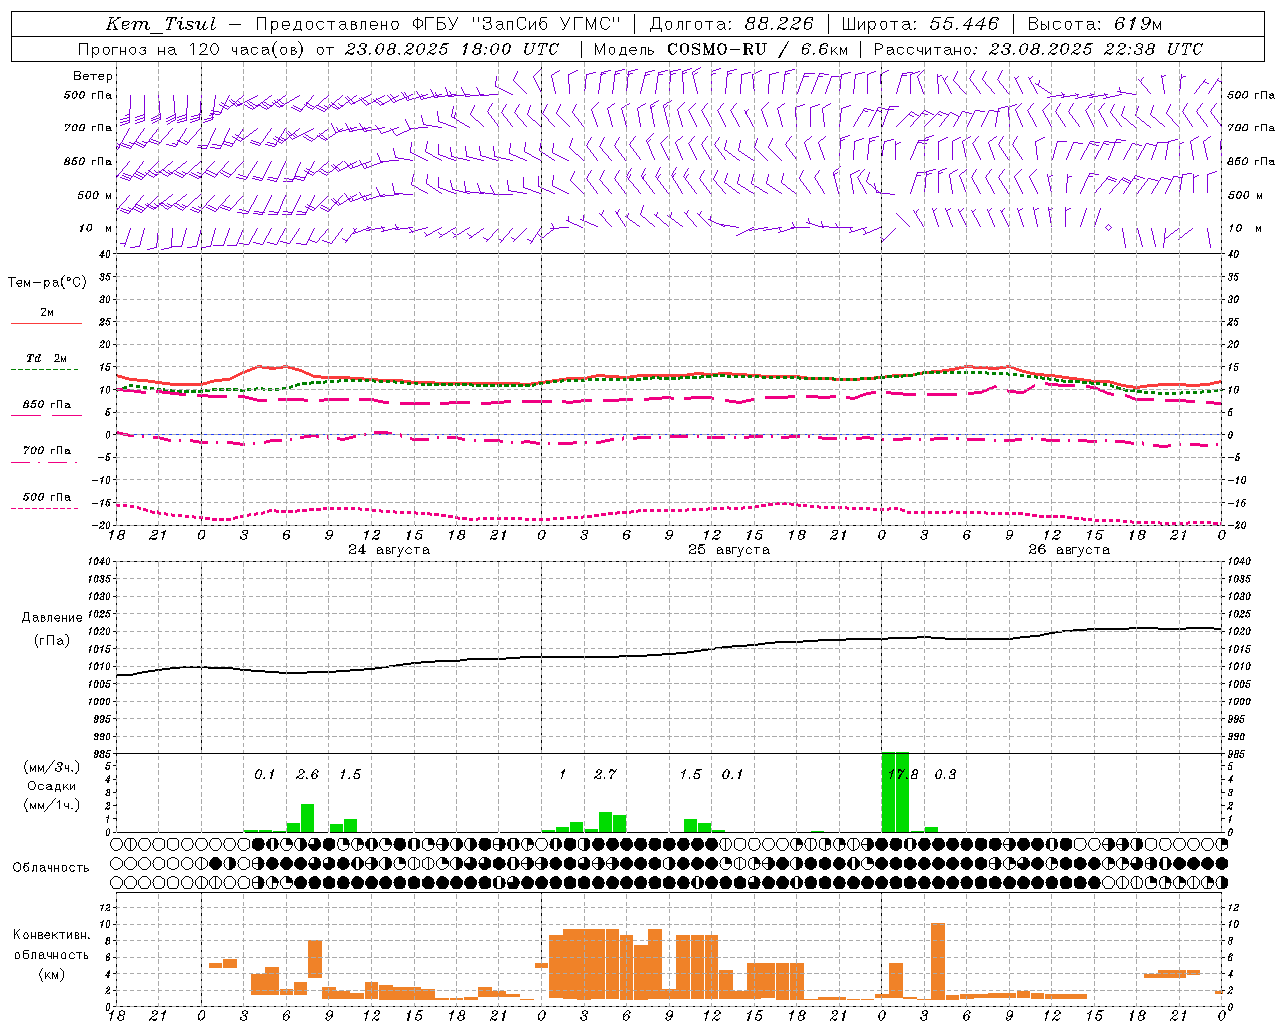This screenshot has width=1280, height=1024.
Task: Click the "0.3" precipitation amount
Action: pyautogui.click(x=945, y=774)
